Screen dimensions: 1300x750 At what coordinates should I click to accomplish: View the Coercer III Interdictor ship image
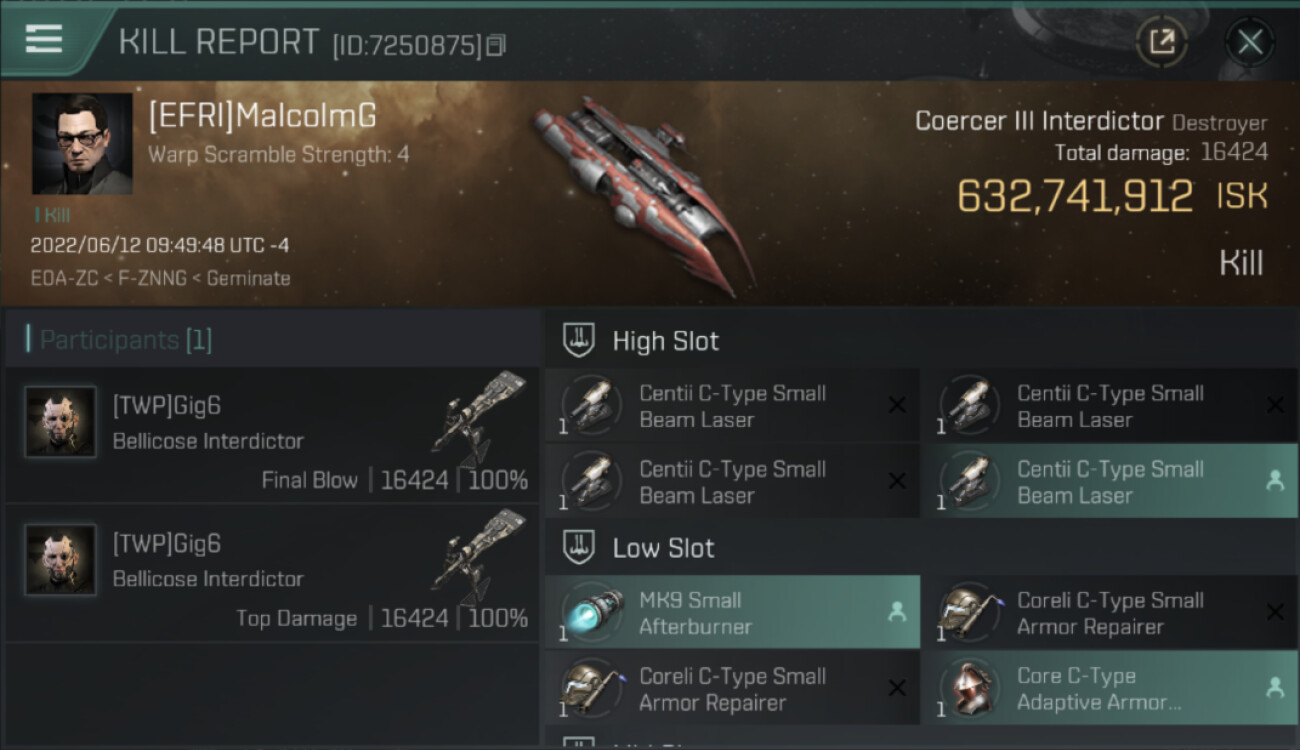click(x=640, y=190)
